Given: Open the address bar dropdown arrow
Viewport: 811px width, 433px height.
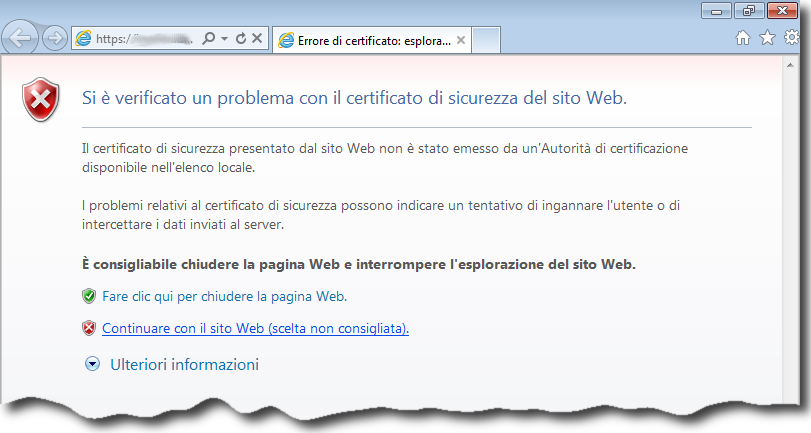Looking at the screenshot, I should tap(225, 39).
